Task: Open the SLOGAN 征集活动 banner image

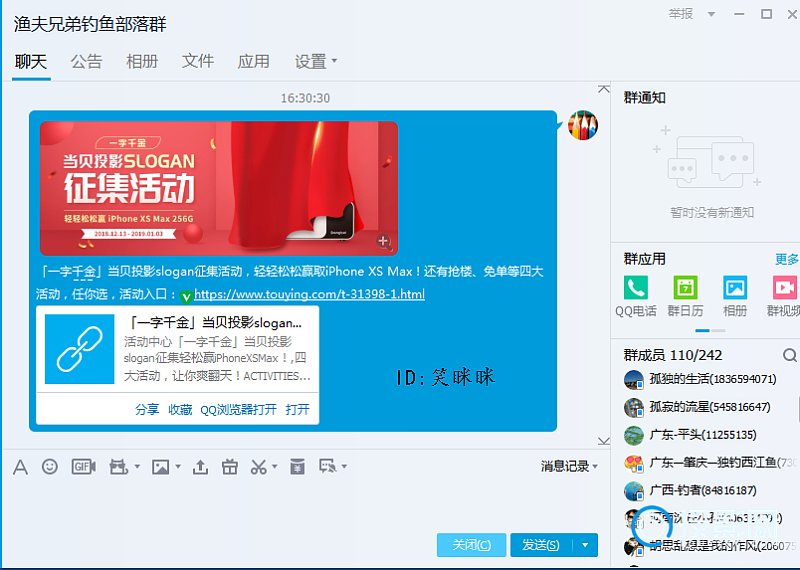Action: 219,188
